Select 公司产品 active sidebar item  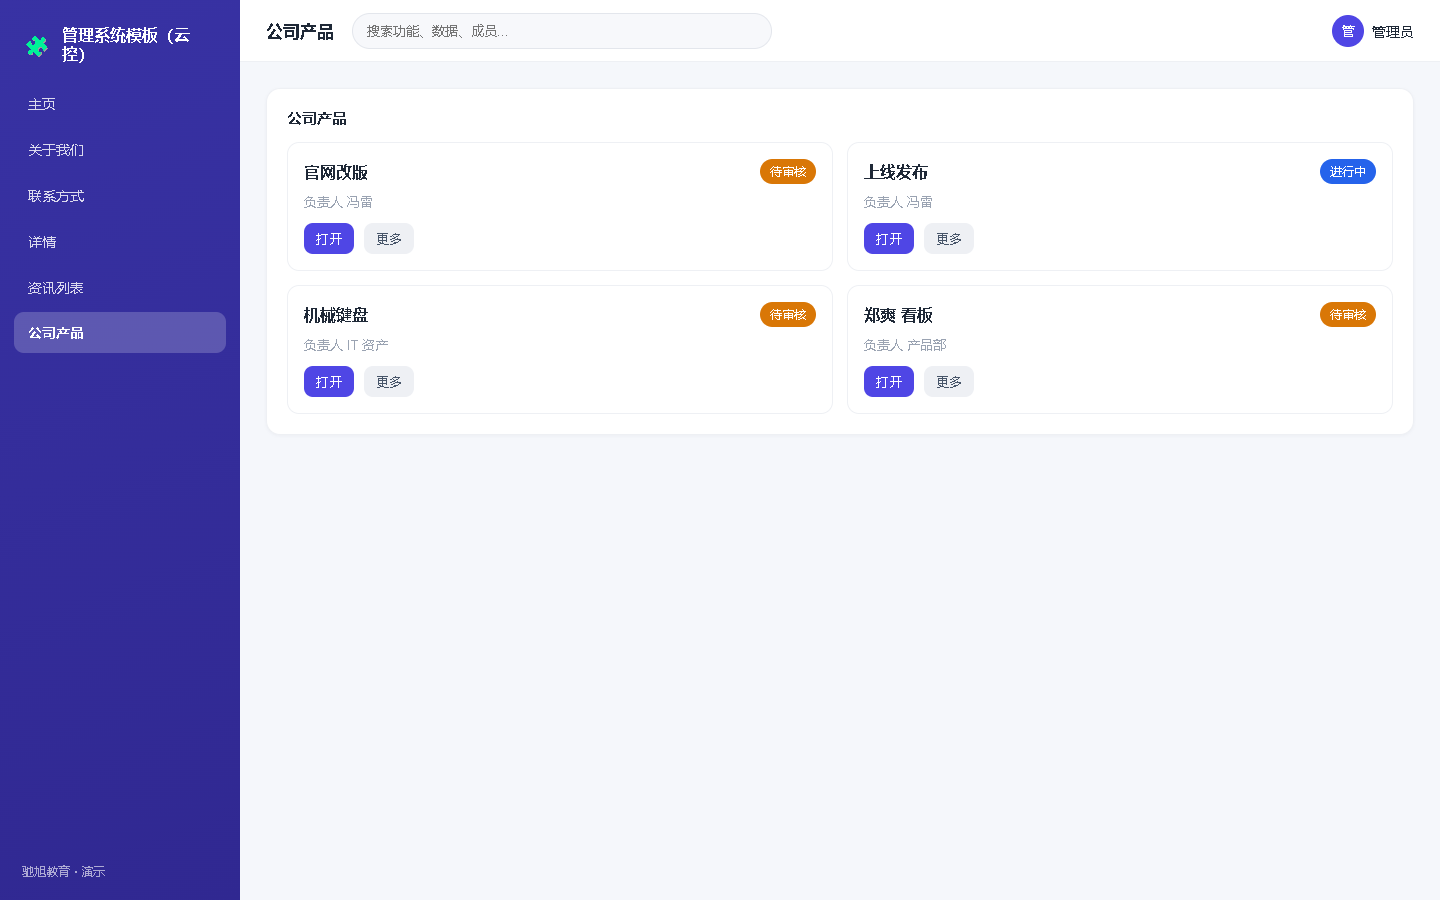pos(120,333)
